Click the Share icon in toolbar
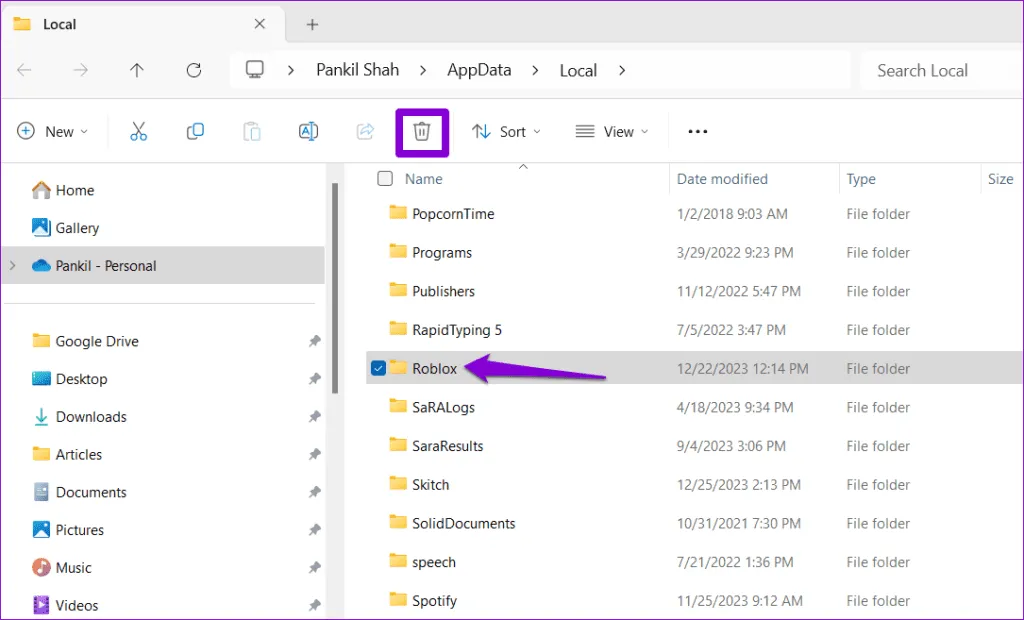 tap(365, 132)
